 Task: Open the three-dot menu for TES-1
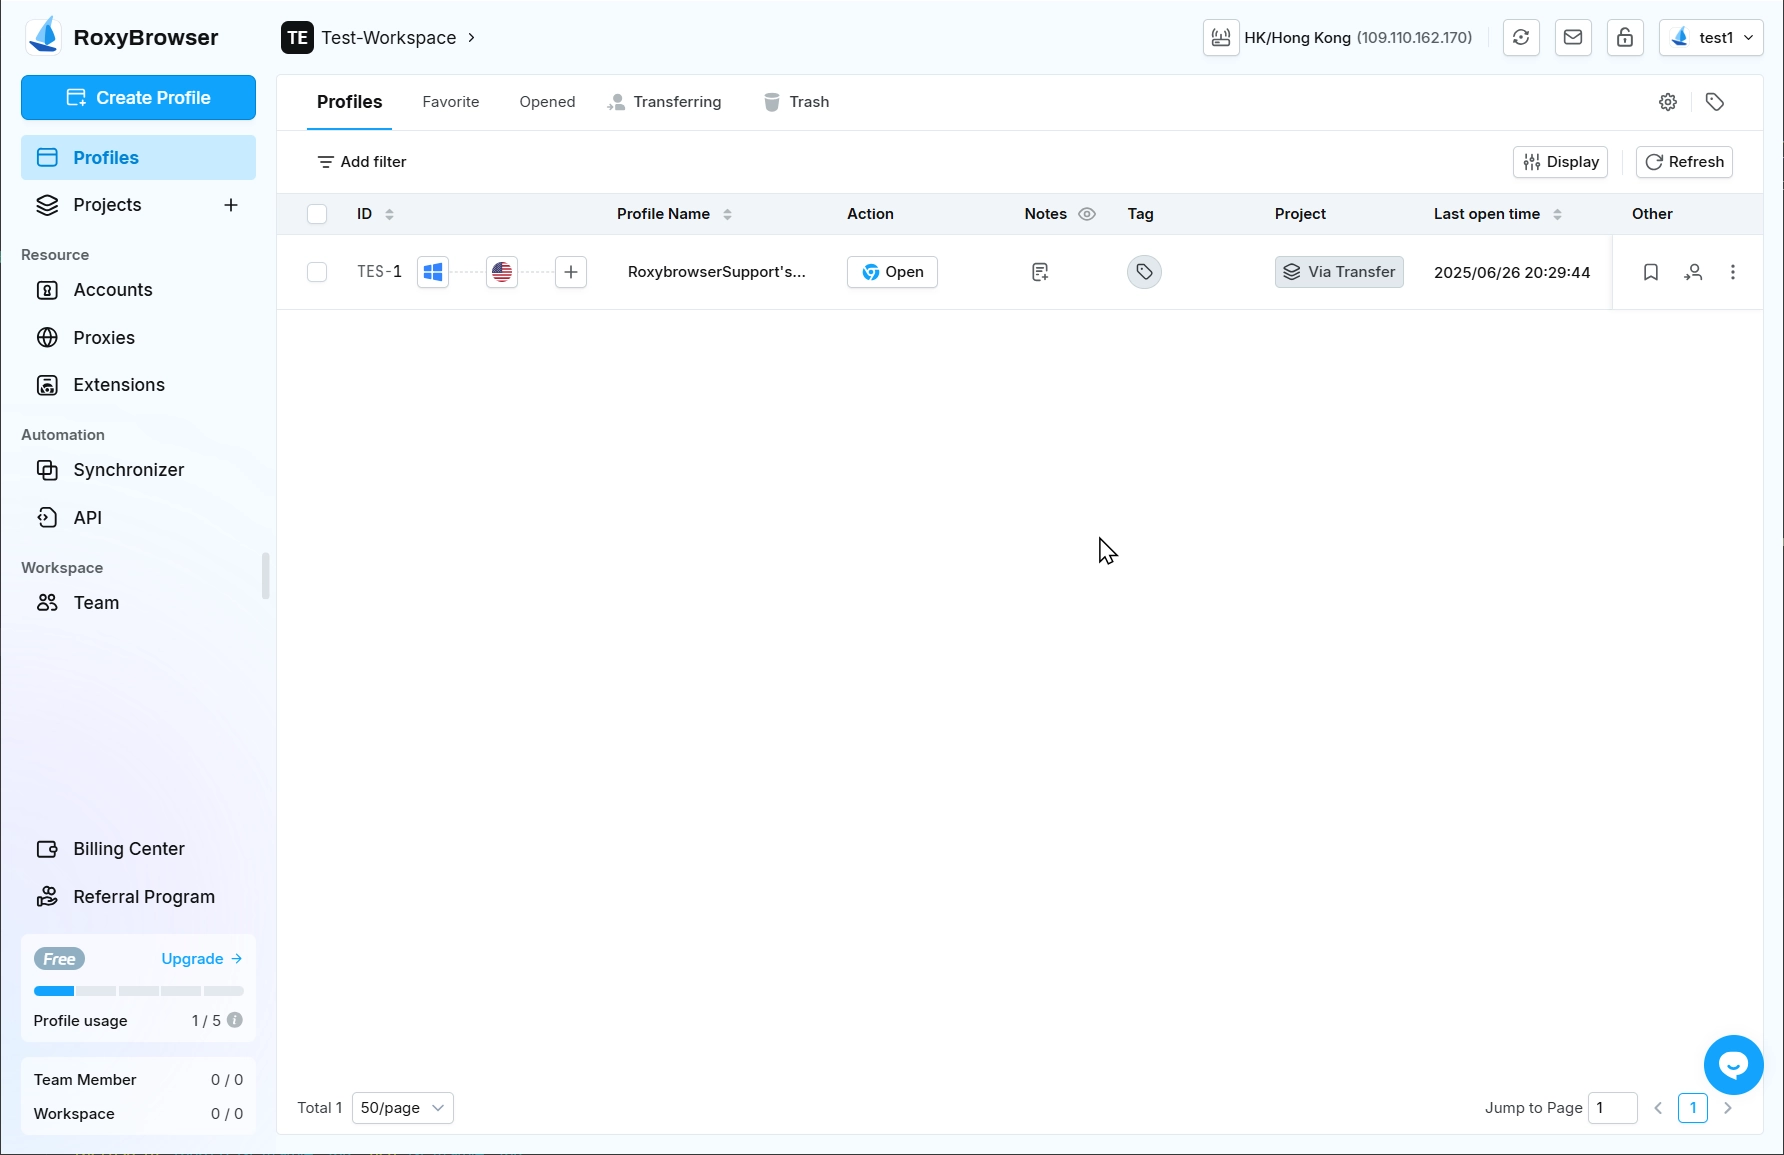pos(1733,272)
